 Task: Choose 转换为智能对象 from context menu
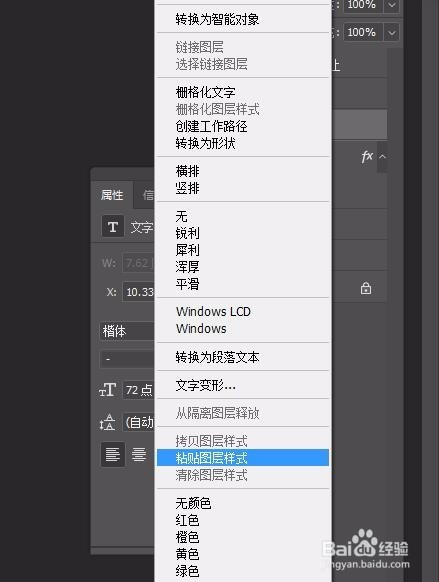(x=243, y=19)
